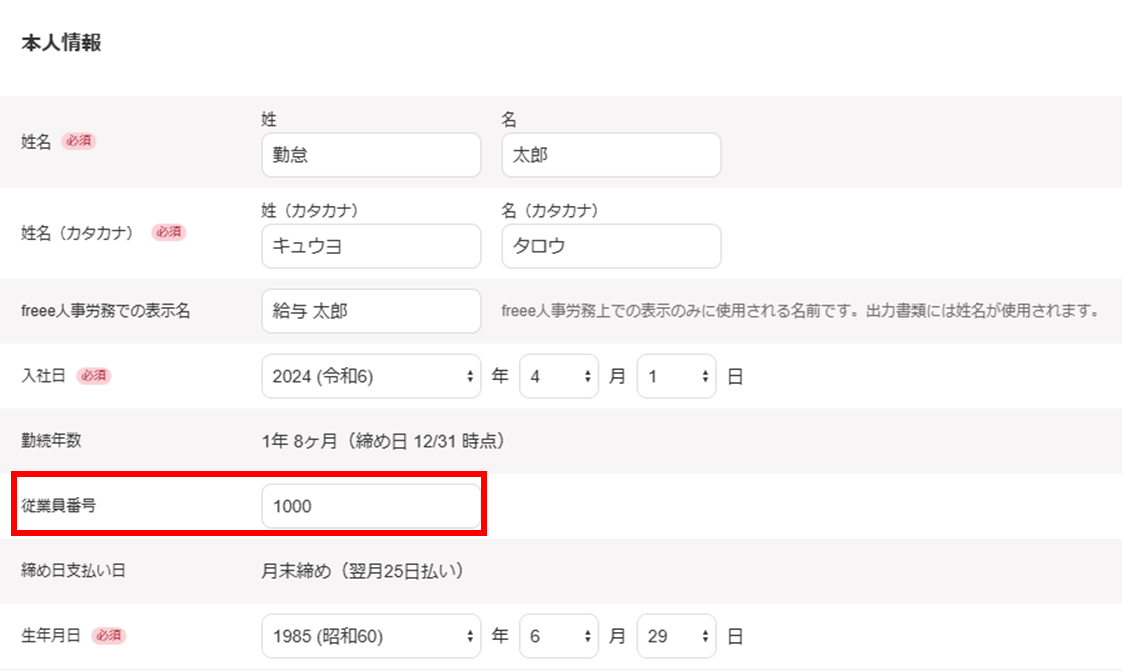This screenshot has height=671, width=1122.
Task: Open the 生年月日 year dropdown showing 1985 (昭和60)
Action: pos(371,636)
